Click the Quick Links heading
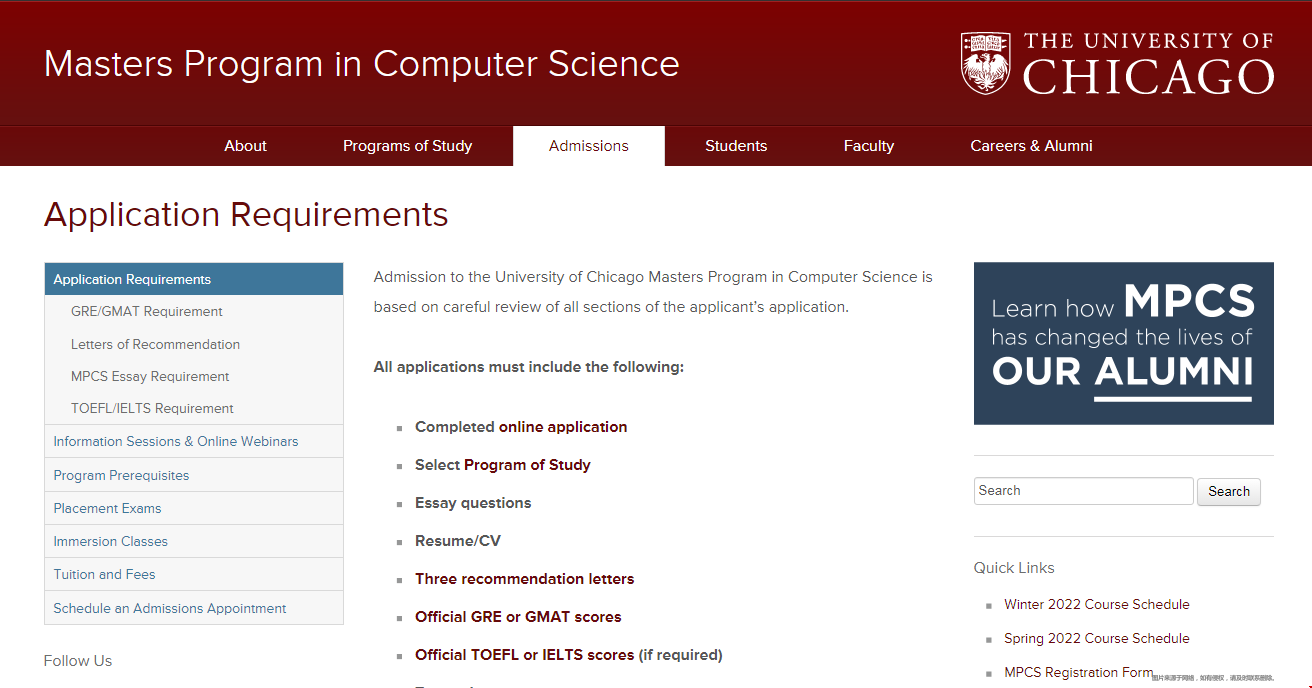The height and width of the screenshot is (688, 1312). pyautogui.click(x=1014, y=568)
